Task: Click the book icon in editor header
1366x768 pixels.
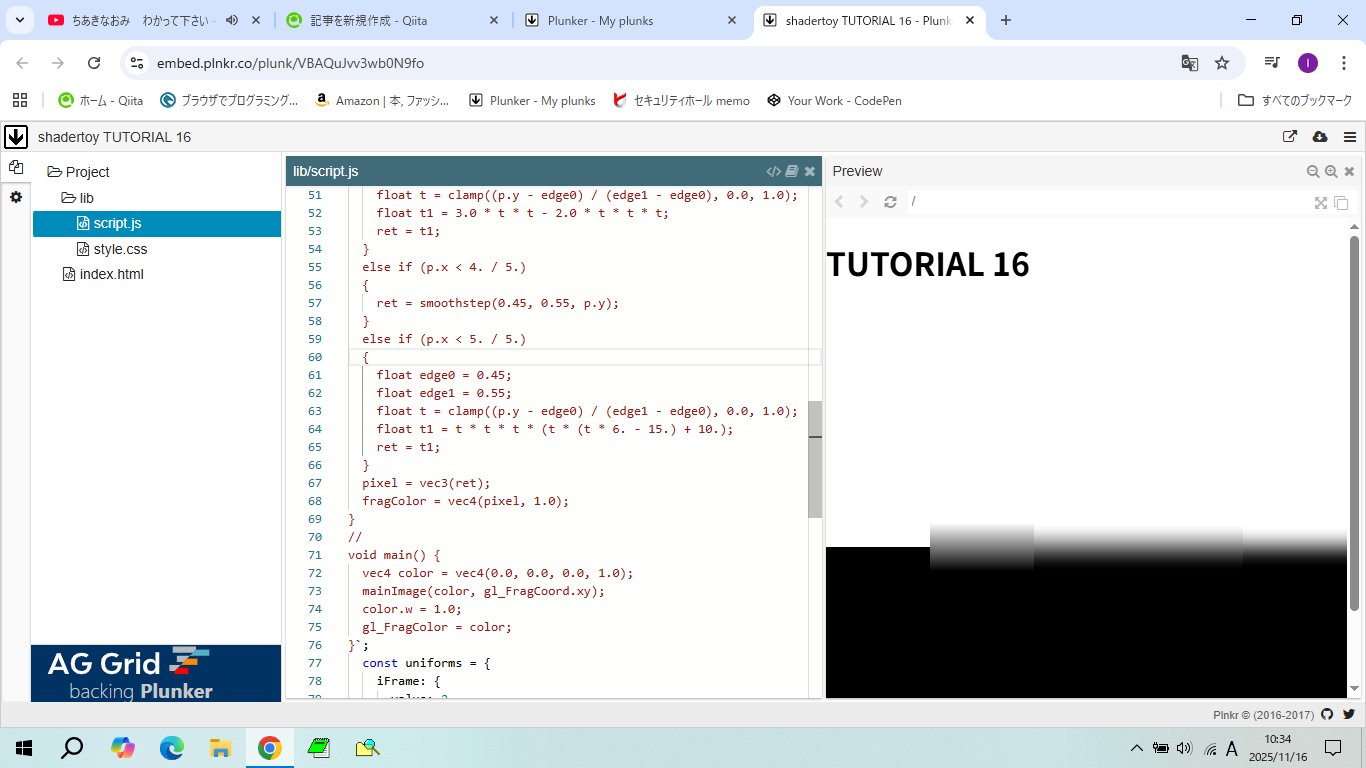Action: (791, 171)
